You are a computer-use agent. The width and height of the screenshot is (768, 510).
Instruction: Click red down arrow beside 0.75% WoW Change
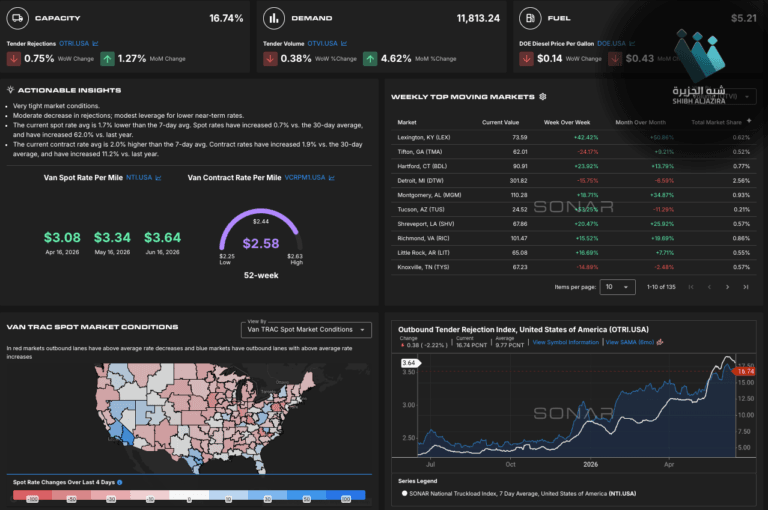pos(13,59)
